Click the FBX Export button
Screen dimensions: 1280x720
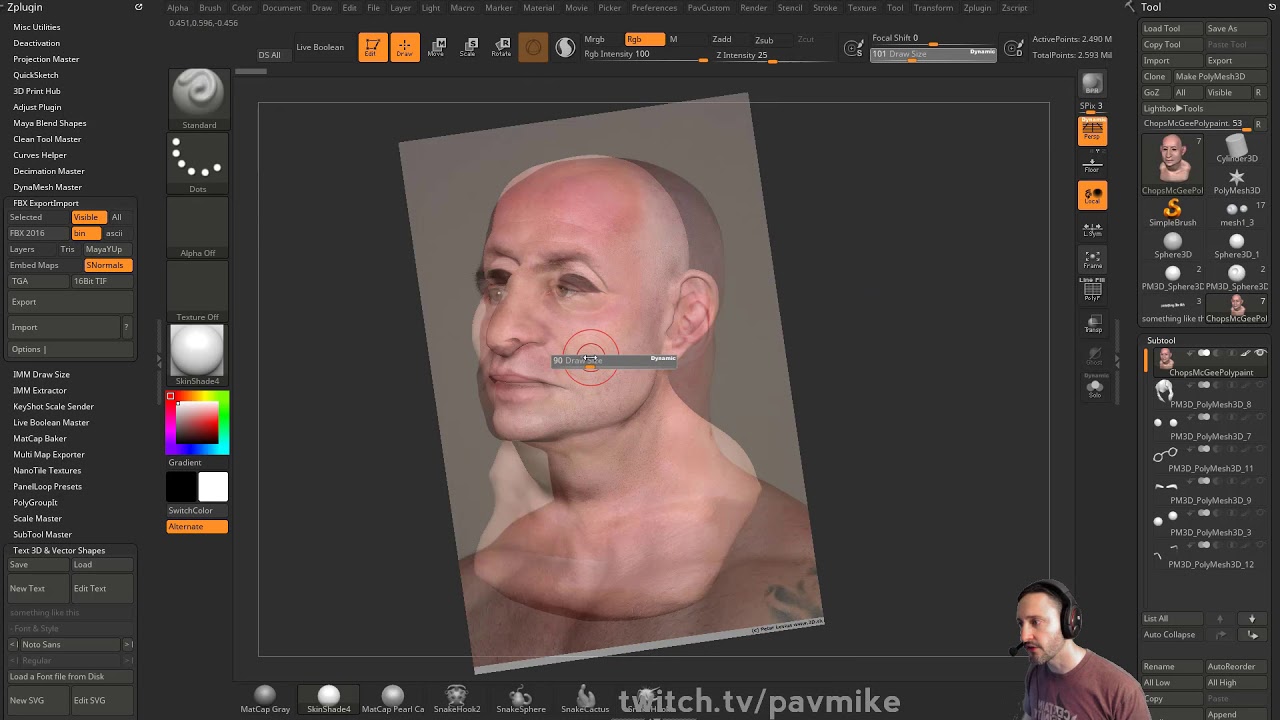(70, 302)
